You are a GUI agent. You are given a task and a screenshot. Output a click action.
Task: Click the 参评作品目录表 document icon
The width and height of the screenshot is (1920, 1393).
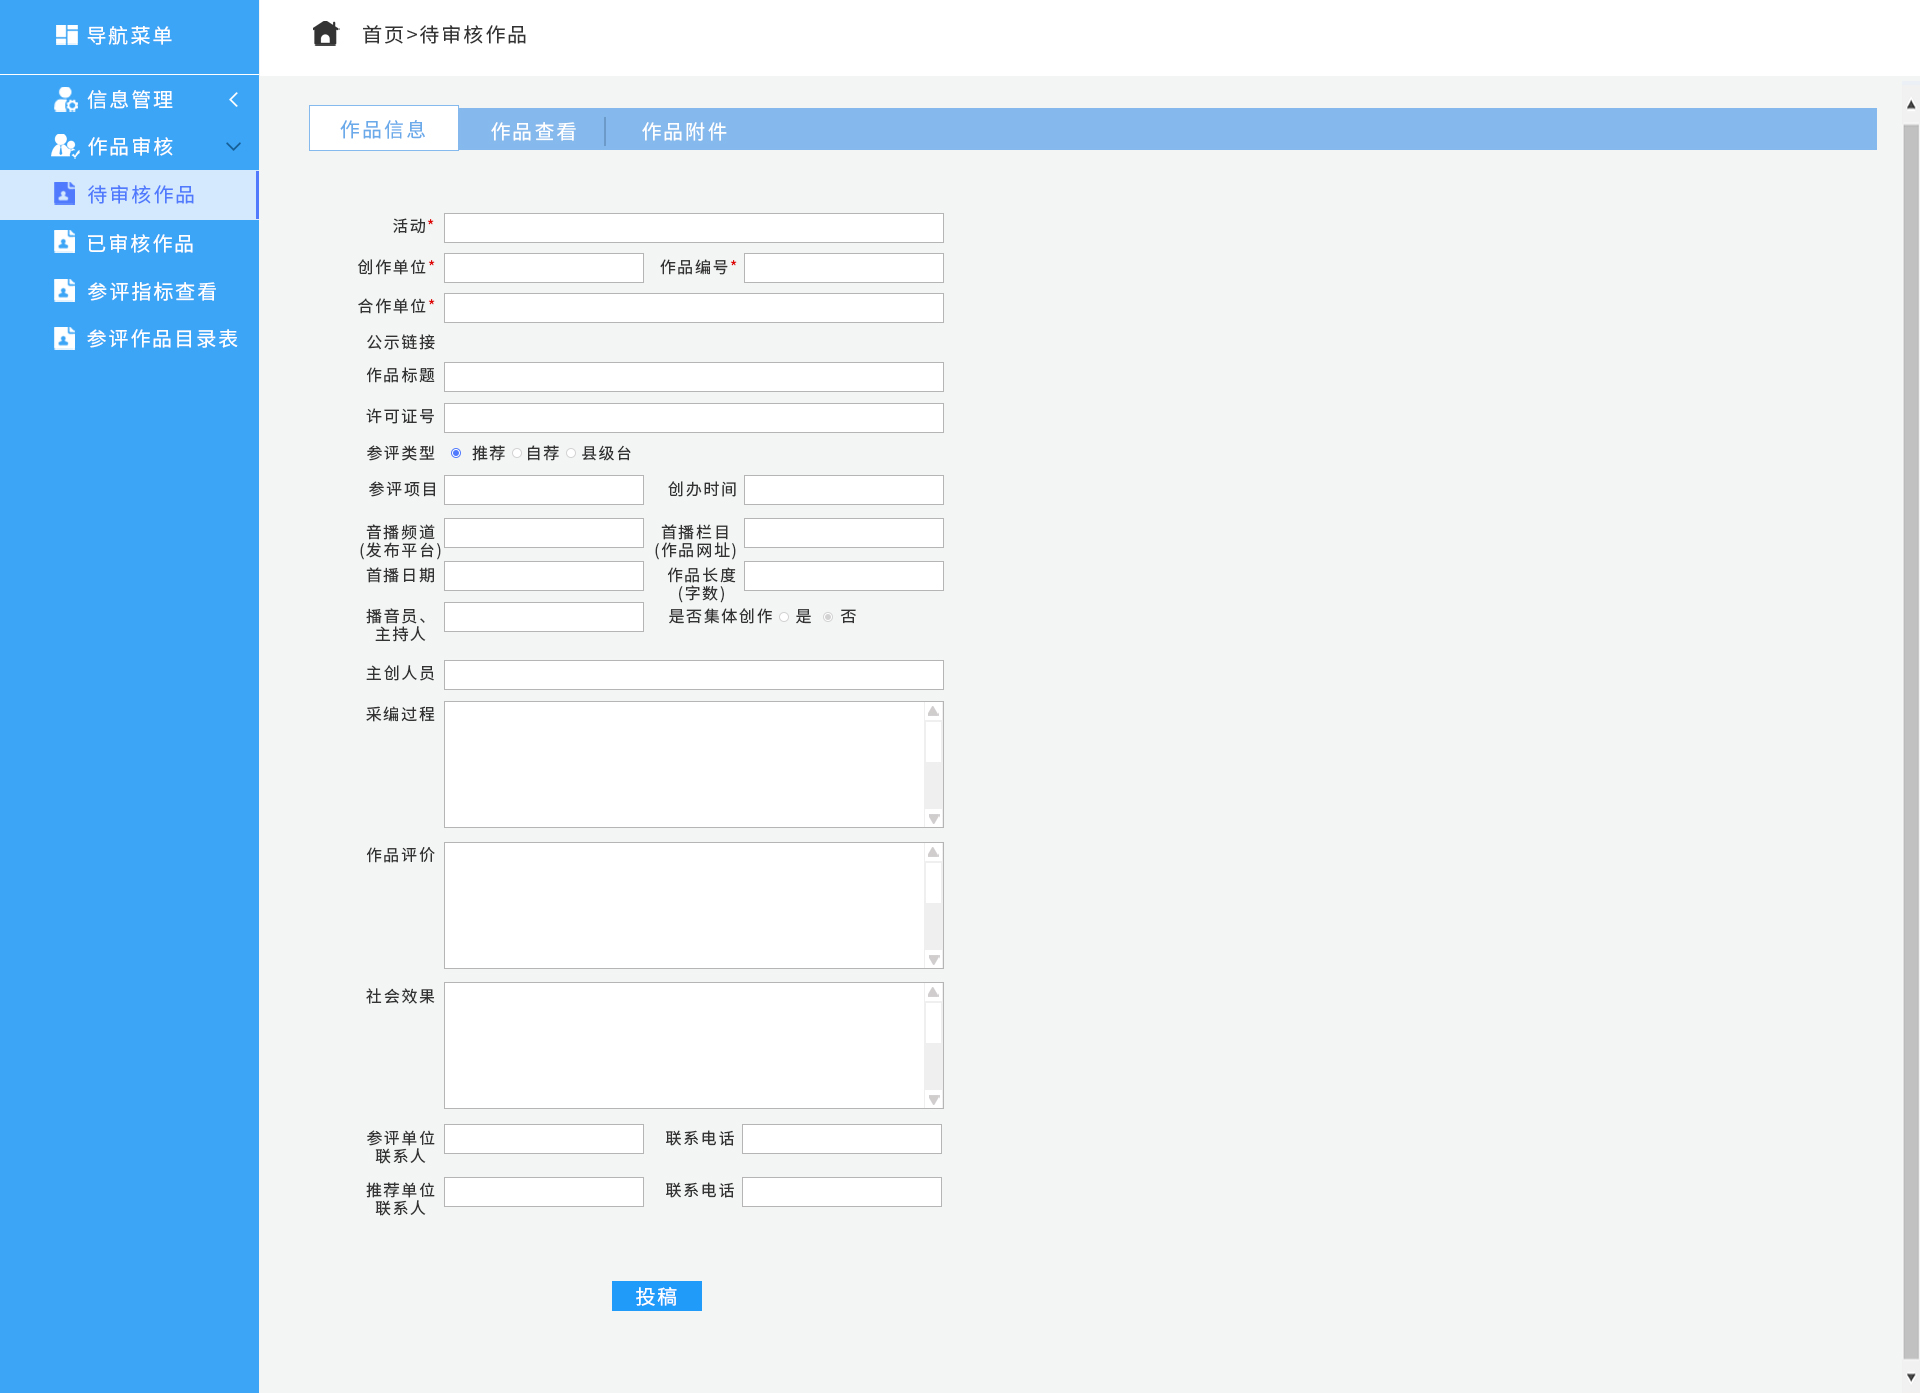click(65, 338)
